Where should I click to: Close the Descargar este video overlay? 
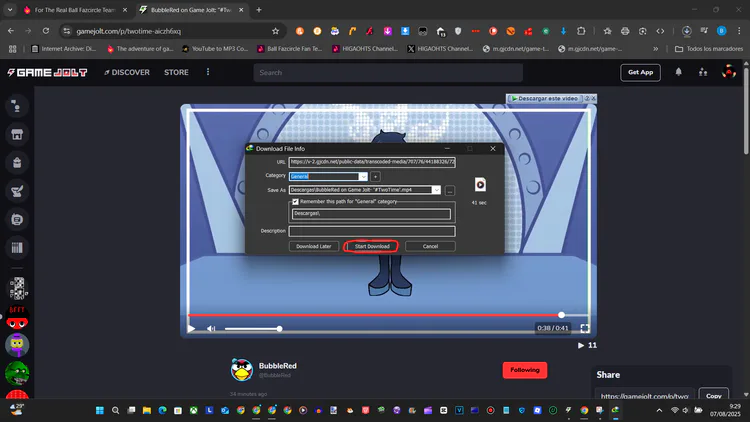coord(594,98)
